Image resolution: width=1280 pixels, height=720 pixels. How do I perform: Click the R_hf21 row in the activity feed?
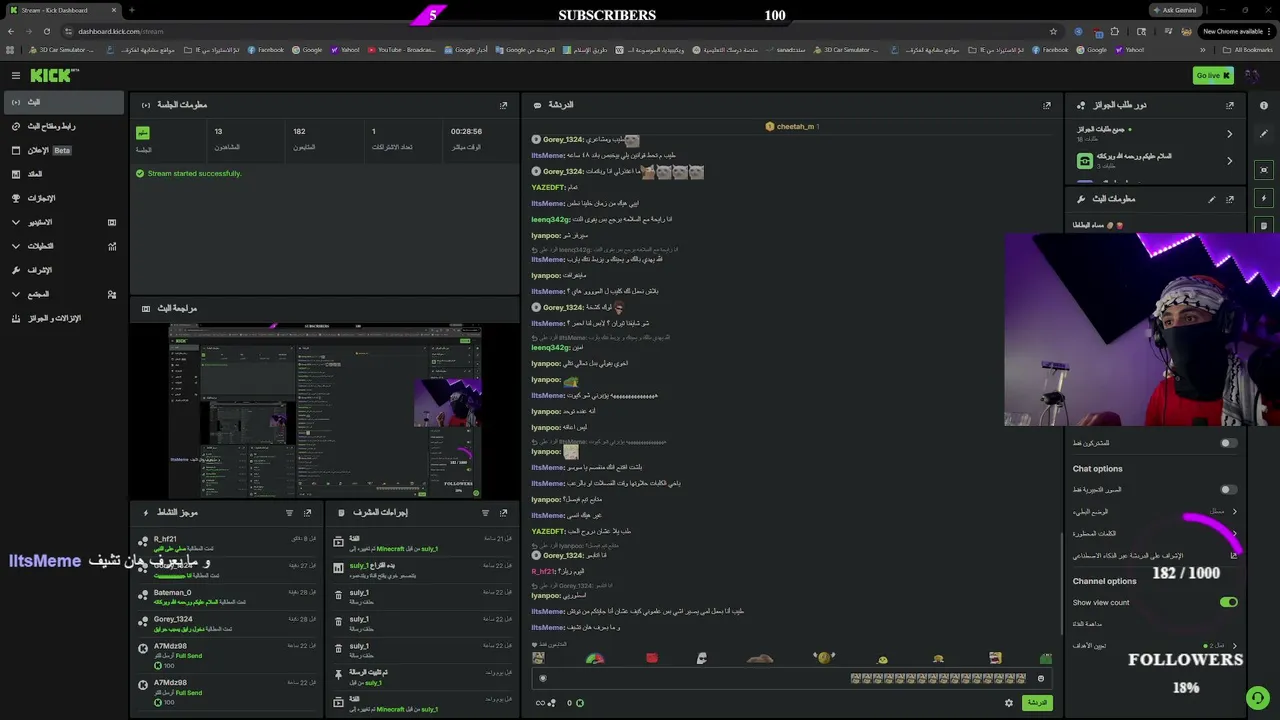pos(226,544)
